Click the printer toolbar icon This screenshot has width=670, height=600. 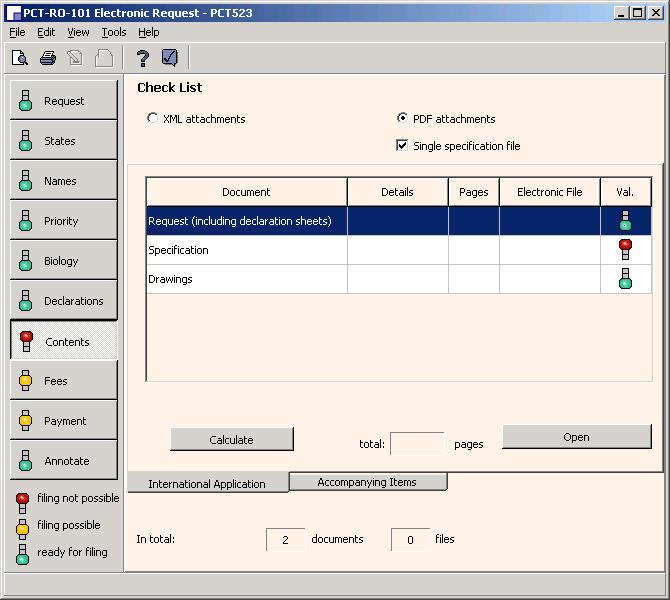[48, 58]
